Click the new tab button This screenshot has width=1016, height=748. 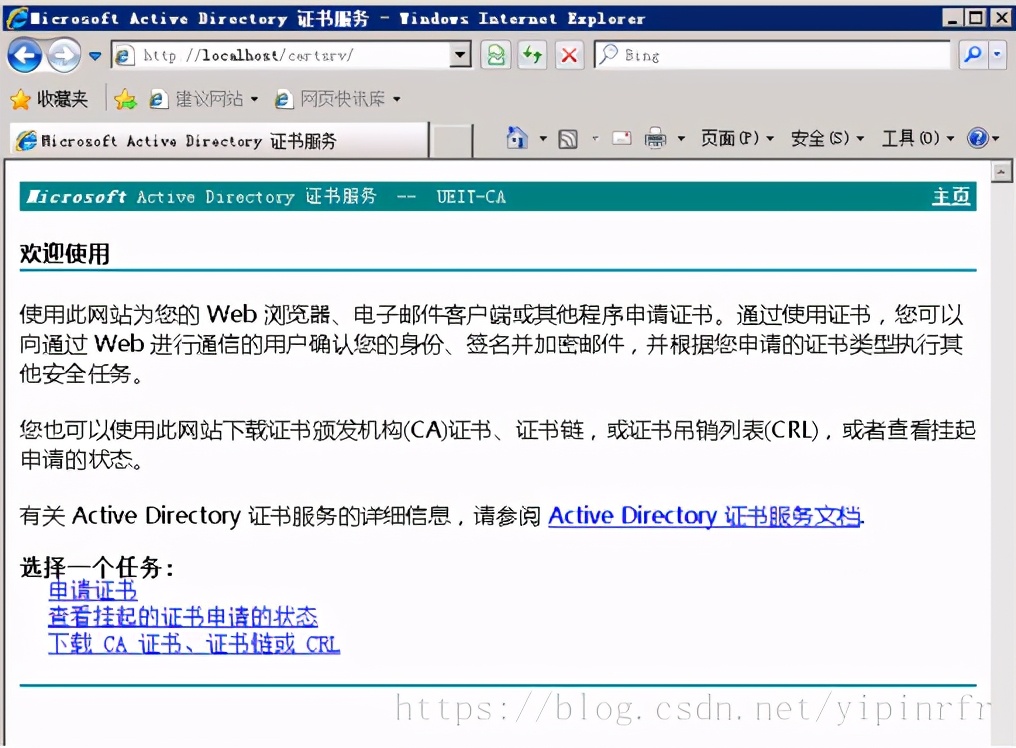point(450,141)
